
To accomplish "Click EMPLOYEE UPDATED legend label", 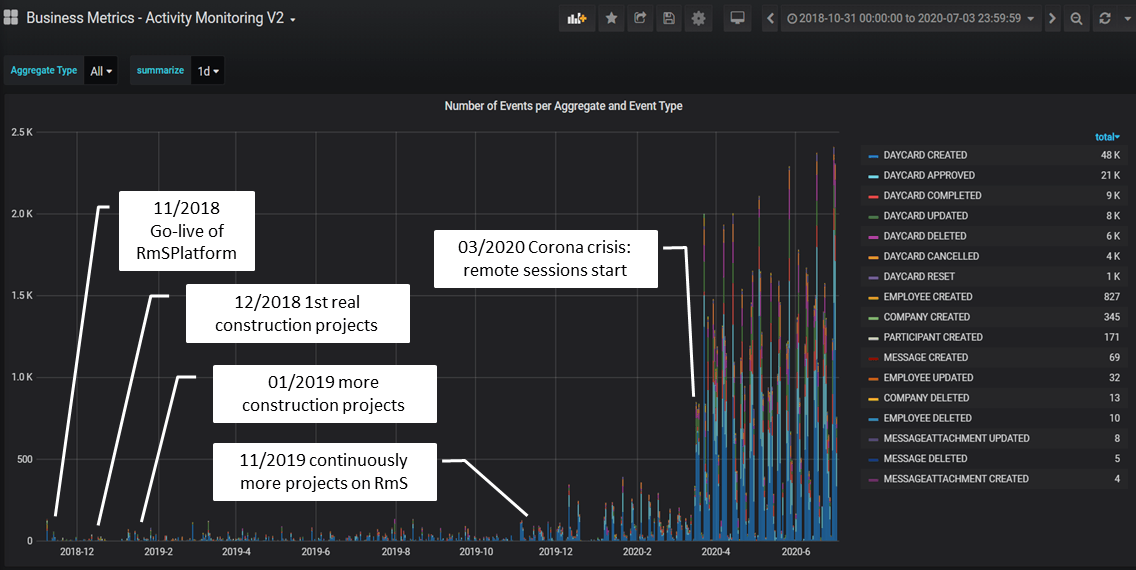I will (928, 378).
